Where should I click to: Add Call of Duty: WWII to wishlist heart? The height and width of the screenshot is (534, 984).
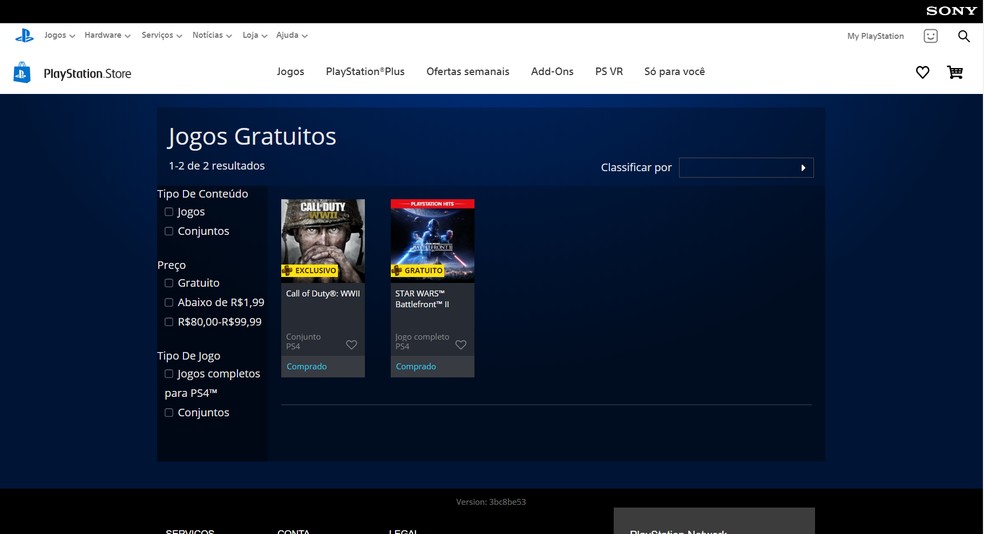point(351,344)
